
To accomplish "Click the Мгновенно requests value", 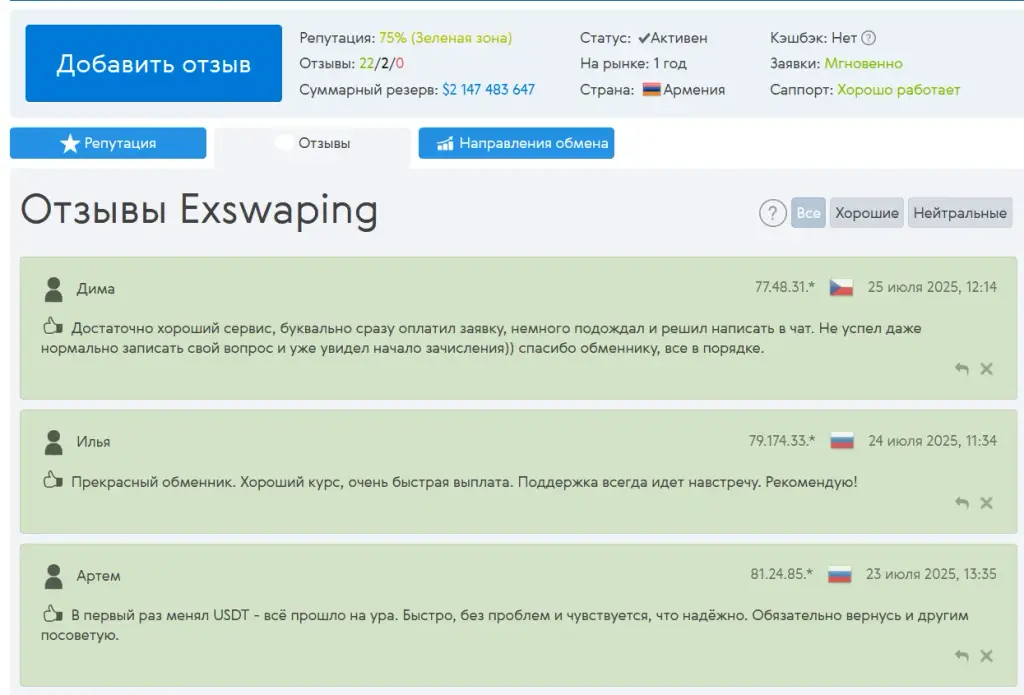I will click(x=863, y=63).
